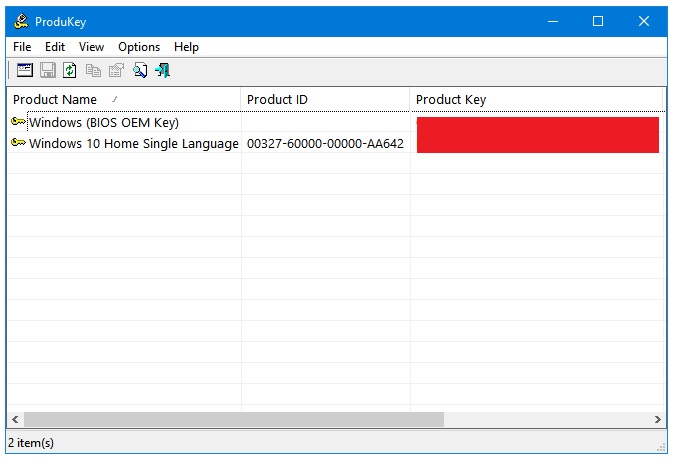This screenshot has width=675, height=460.
Task: Click the horizontal scrollbar left arrow
Action: pyautogui.click(x=15, y=419)
